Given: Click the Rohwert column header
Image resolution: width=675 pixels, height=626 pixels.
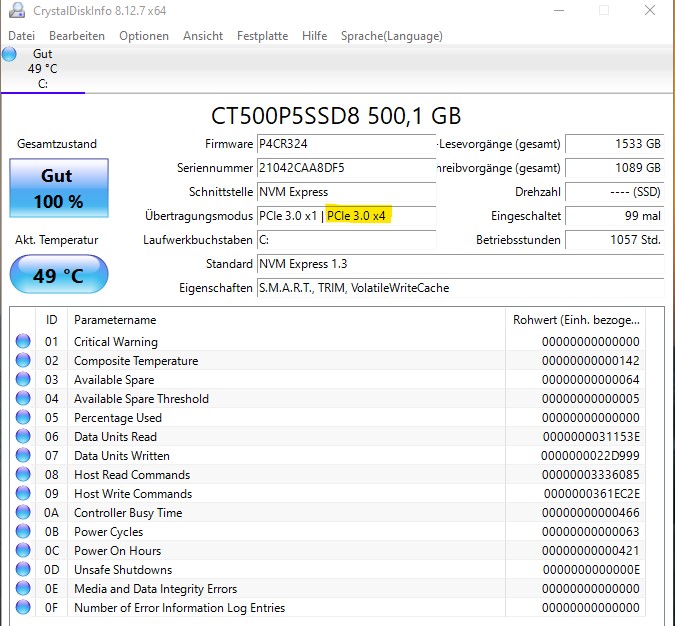Looking at the screenshot, I should click(576, 320).
